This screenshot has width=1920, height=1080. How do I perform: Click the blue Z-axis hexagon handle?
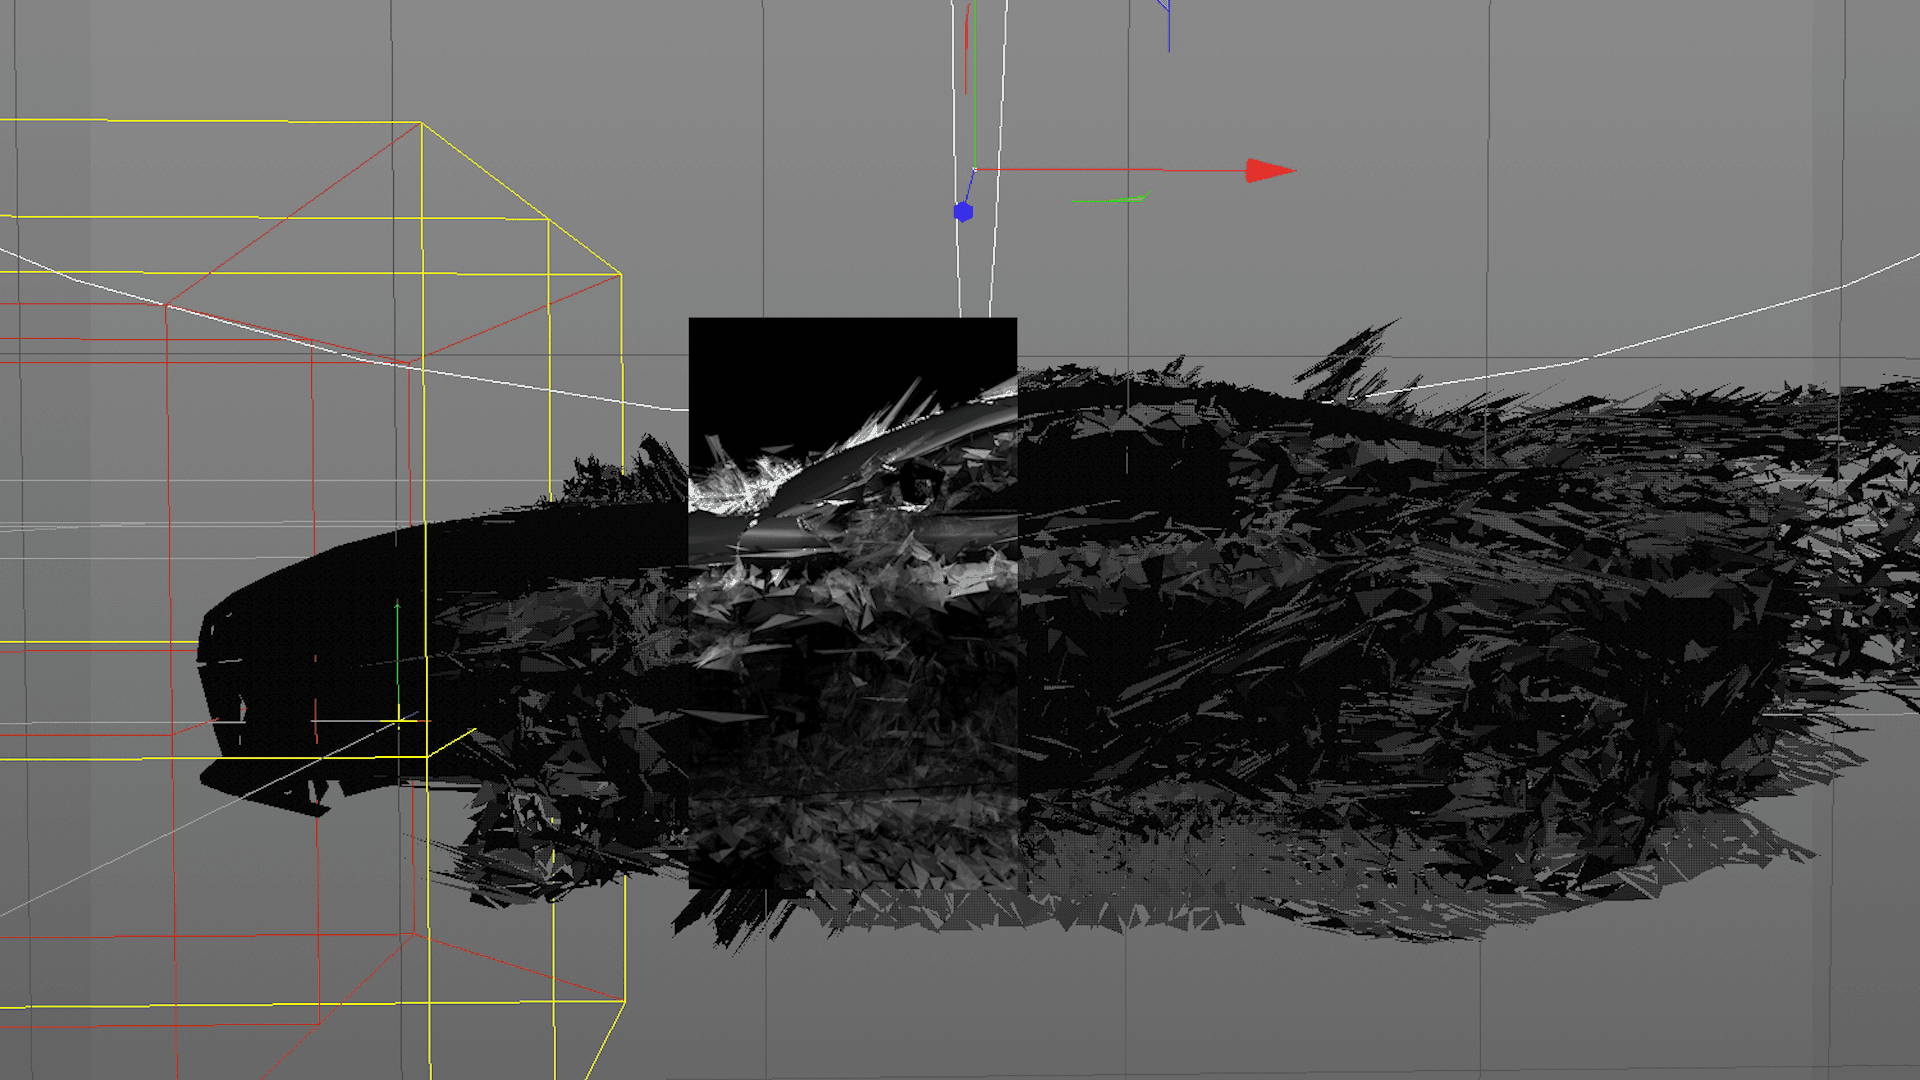click(963, 212)
